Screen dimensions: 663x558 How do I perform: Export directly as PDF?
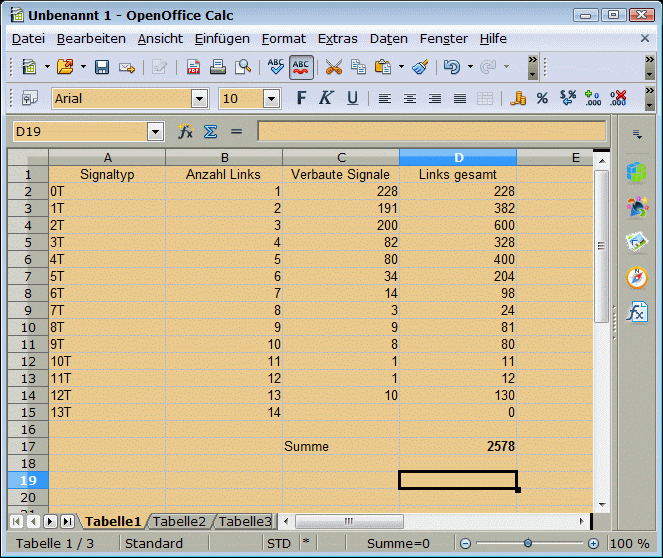[193, 67]
